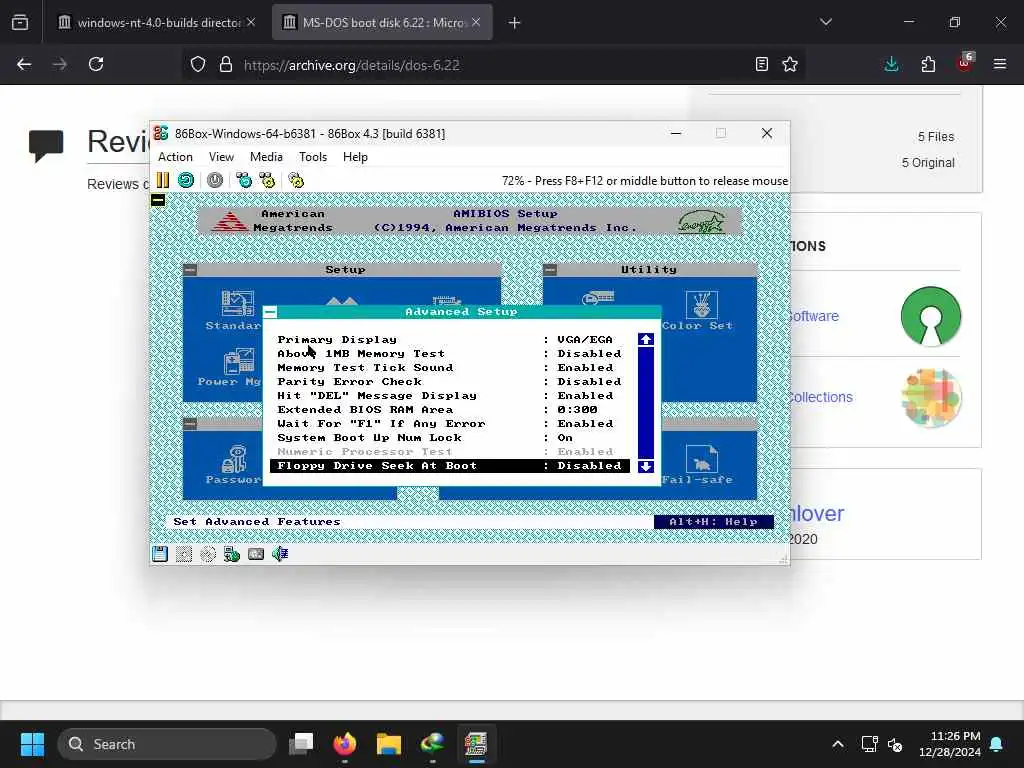
Task: Open File Explorer from taskbar
Action: pos(389,744)
